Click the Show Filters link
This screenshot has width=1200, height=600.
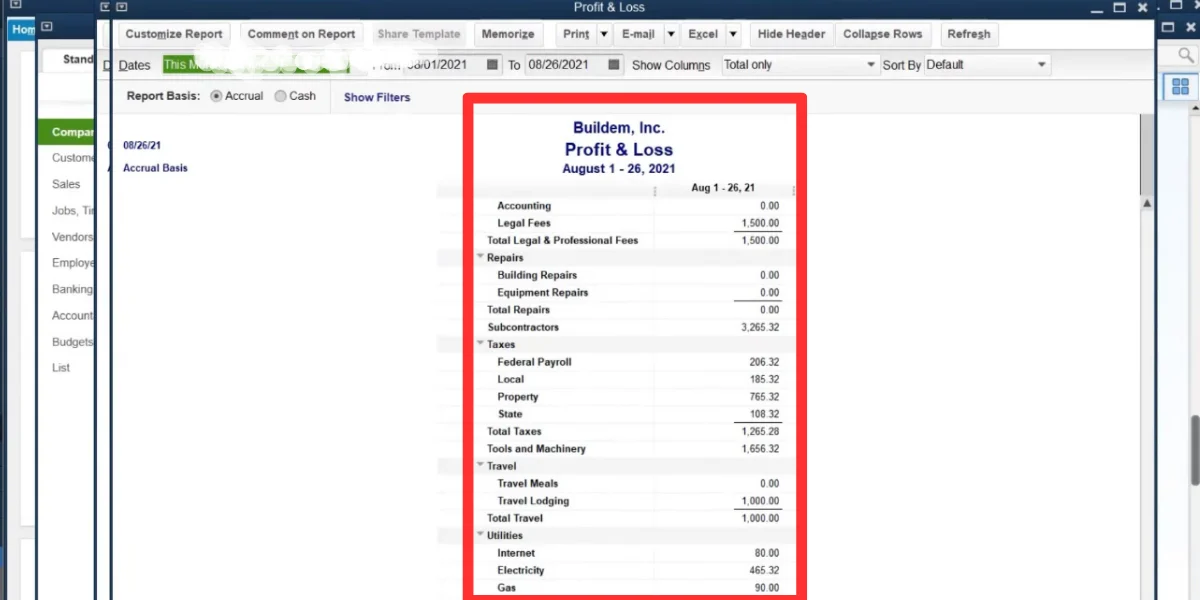coord(377,97)
